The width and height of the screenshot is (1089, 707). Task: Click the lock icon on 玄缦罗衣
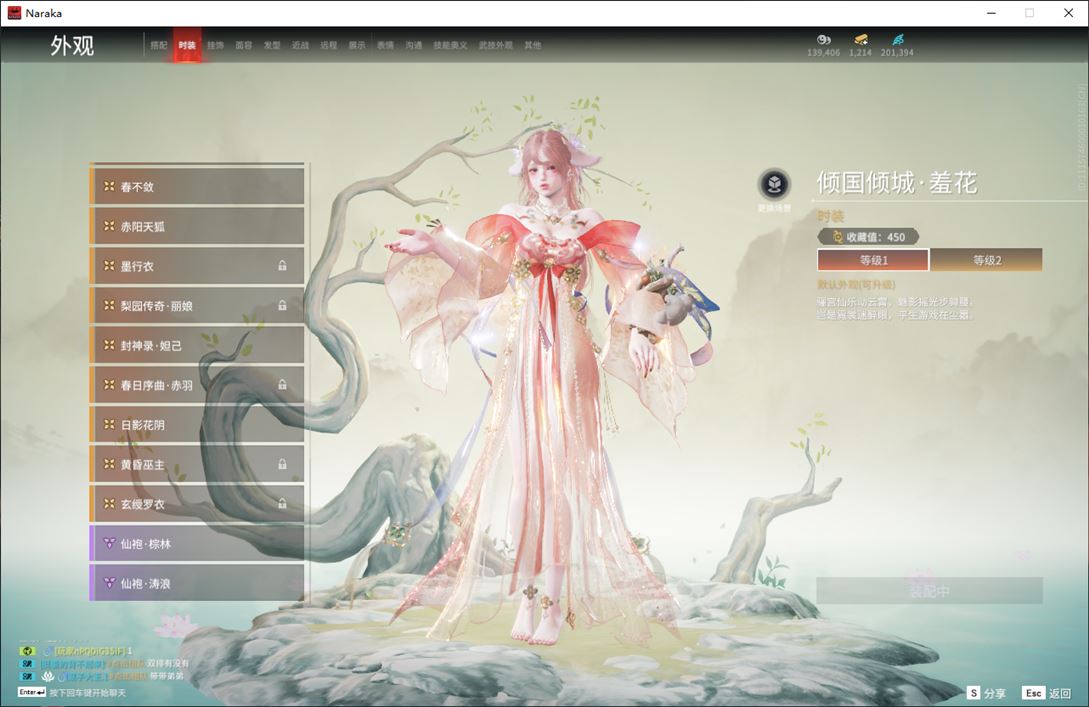click(282, 503)
